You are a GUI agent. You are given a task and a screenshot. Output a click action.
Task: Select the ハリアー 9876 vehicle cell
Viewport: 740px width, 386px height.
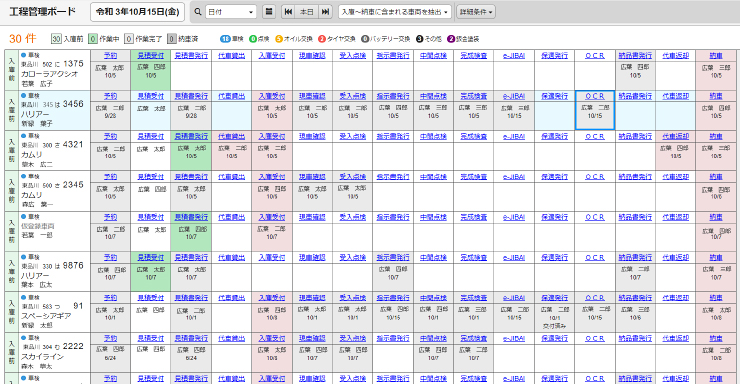54,272
